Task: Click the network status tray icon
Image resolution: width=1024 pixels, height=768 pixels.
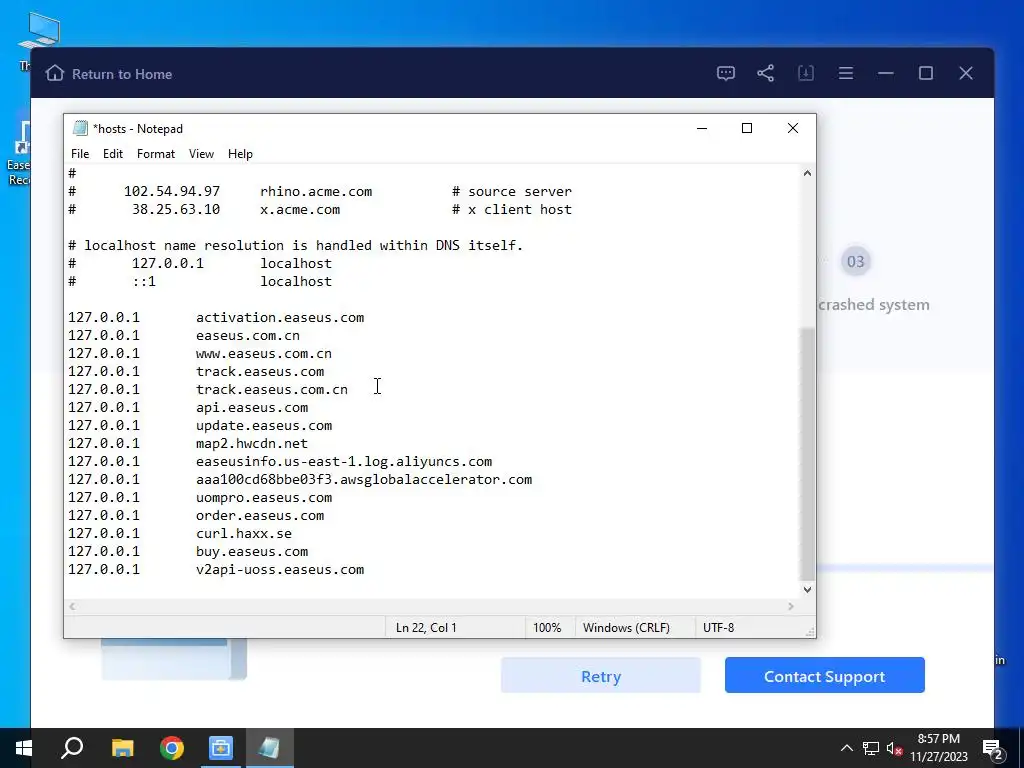Action: (x=871, y=748)
